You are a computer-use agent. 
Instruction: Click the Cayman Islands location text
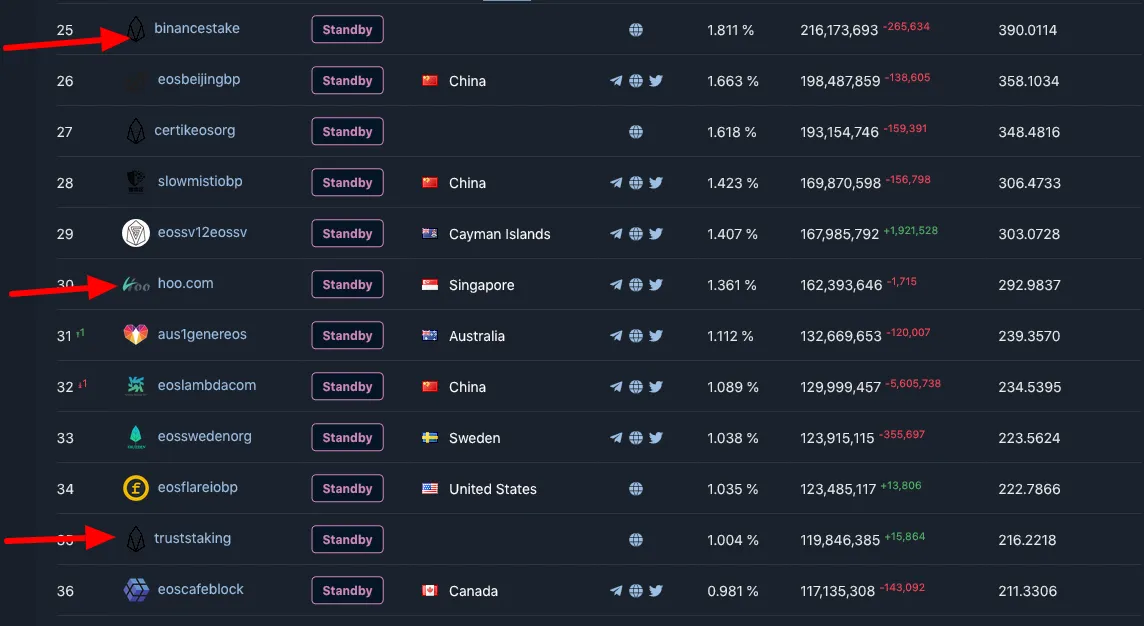(500, 234)
